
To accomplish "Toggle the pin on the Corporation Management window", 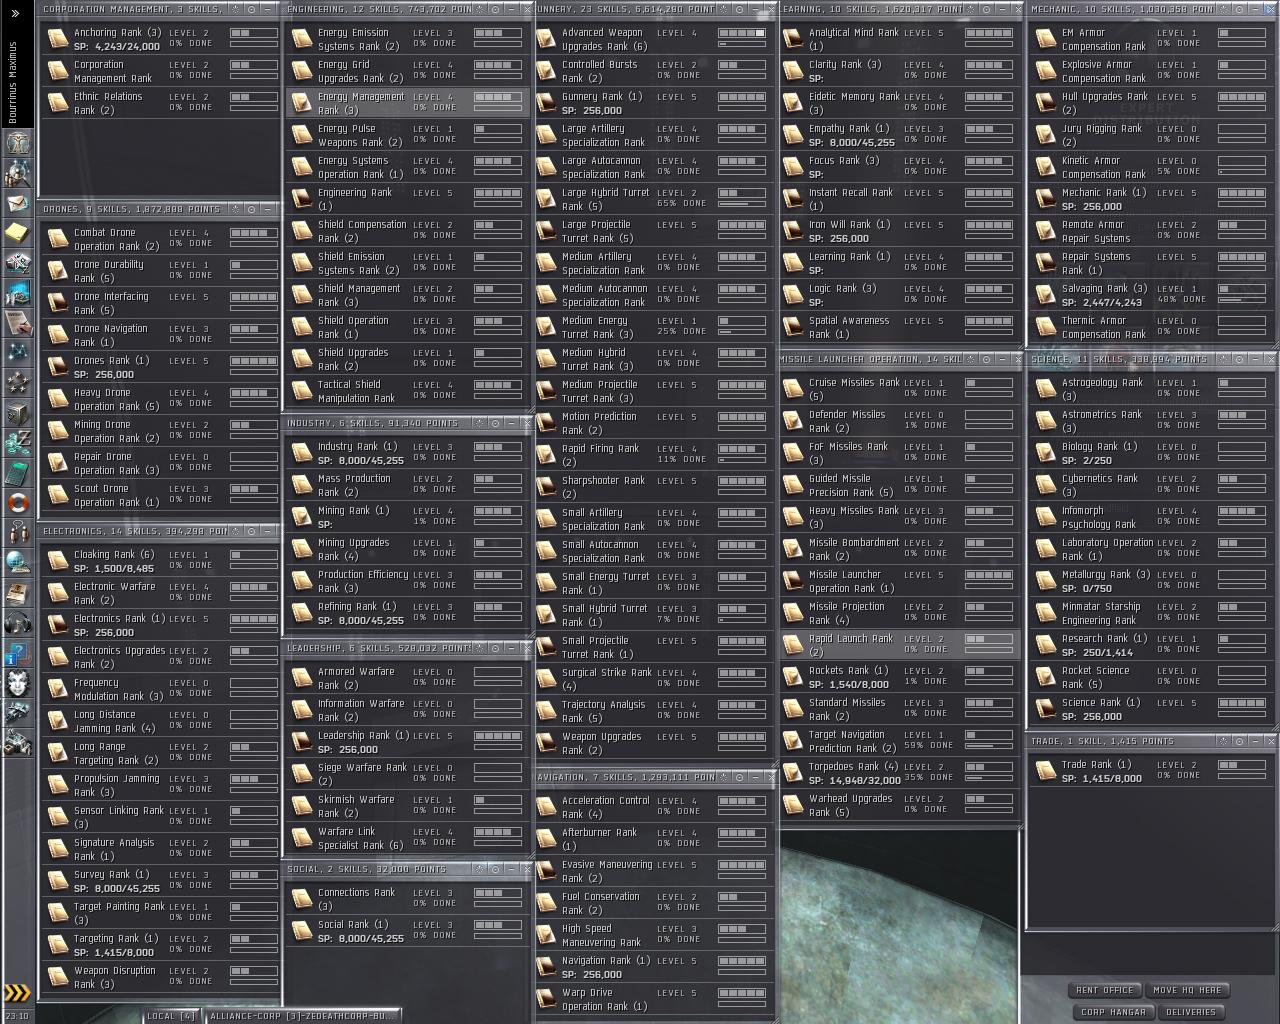I will pyautogui.click(x=235, y=9).
